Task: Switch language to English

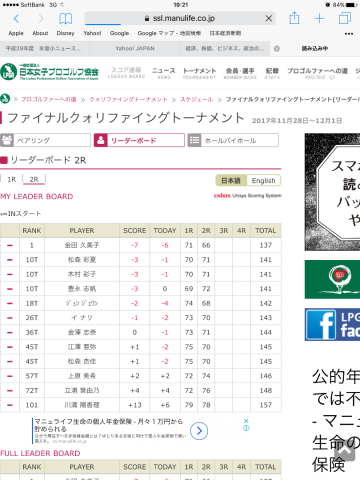Action: 264,181
